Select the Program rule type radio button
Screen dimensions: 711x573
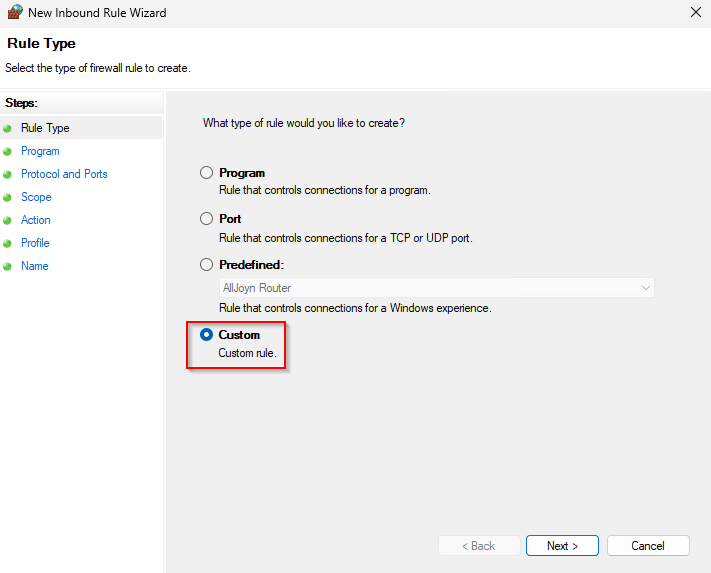(x=207, y=173)
